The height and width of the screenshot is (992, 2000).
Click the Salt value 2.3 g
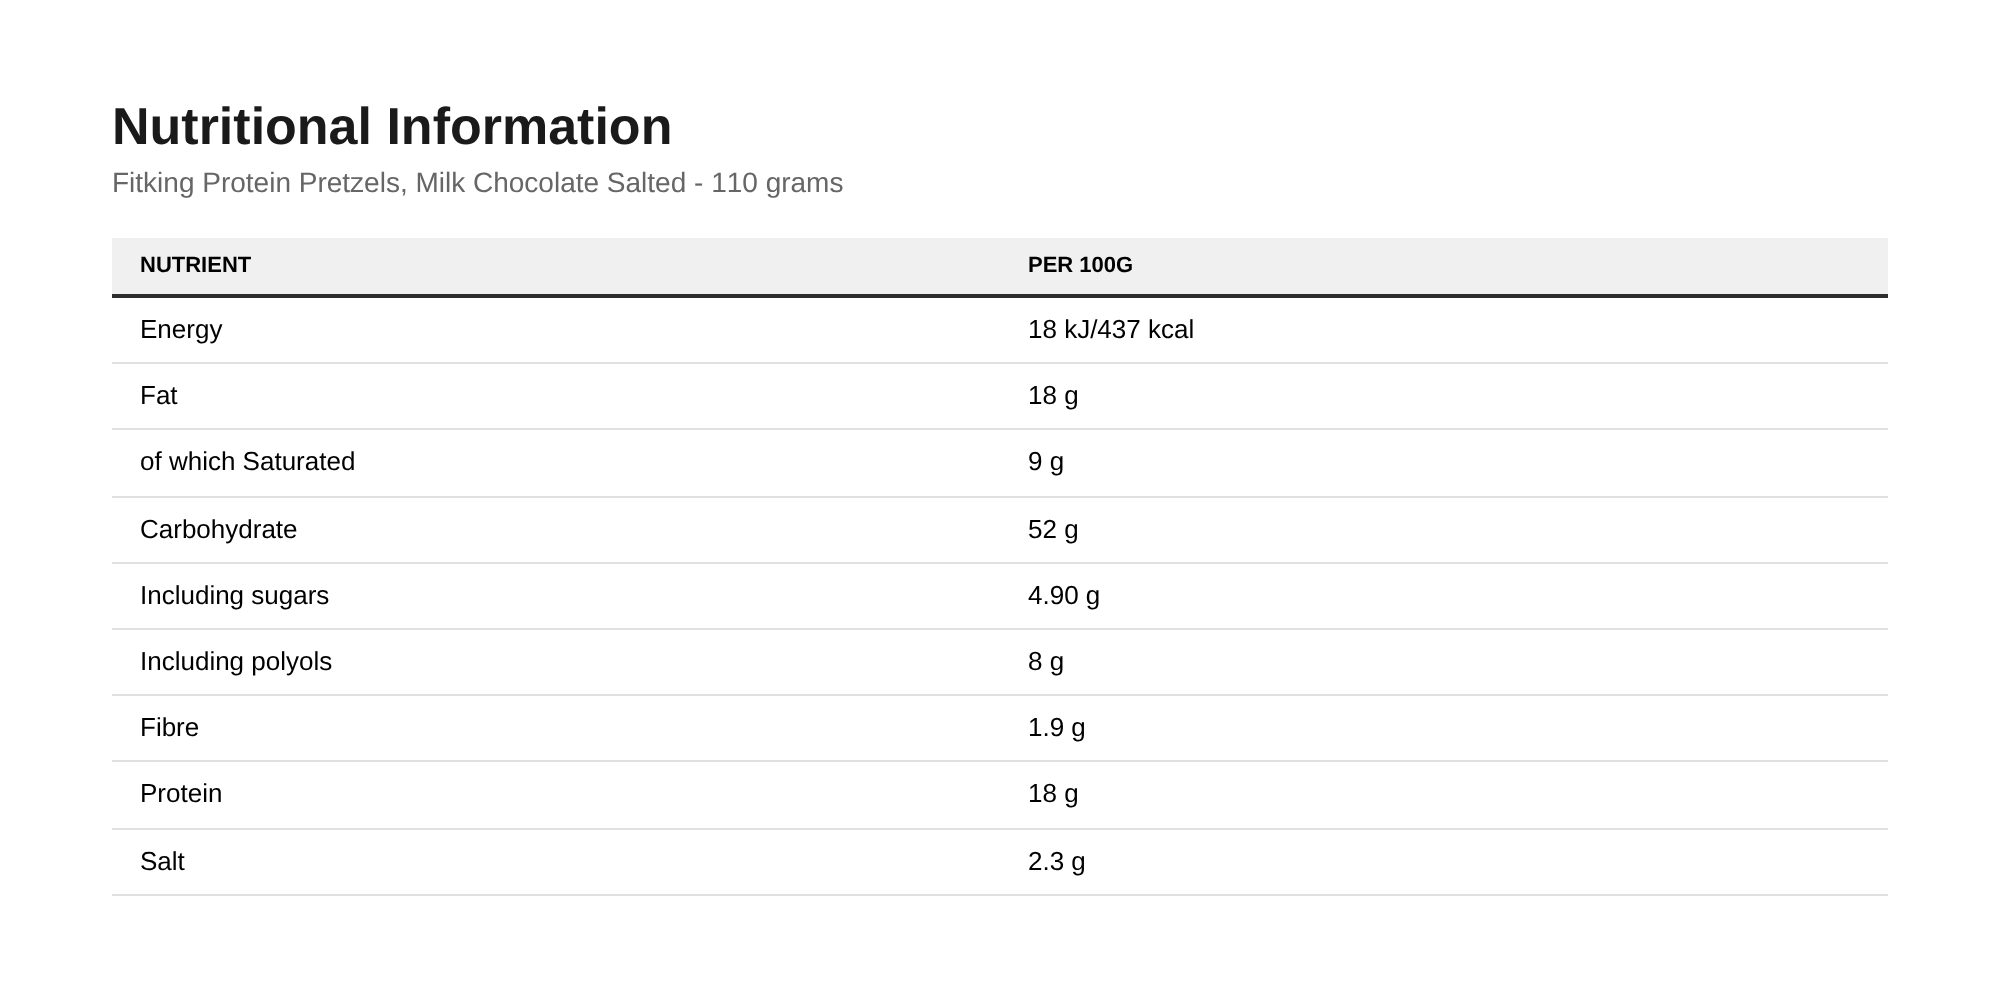click(x=1057, y=862)
